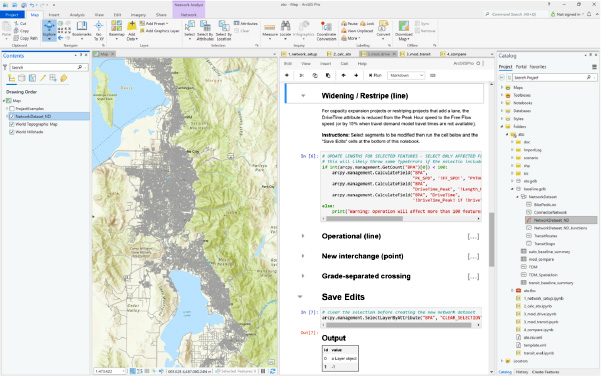The width and height of the screenshot is (601, 376).
Task: Click the Go To XY tool
Action: pyautogui.click(x=99, y=30)
